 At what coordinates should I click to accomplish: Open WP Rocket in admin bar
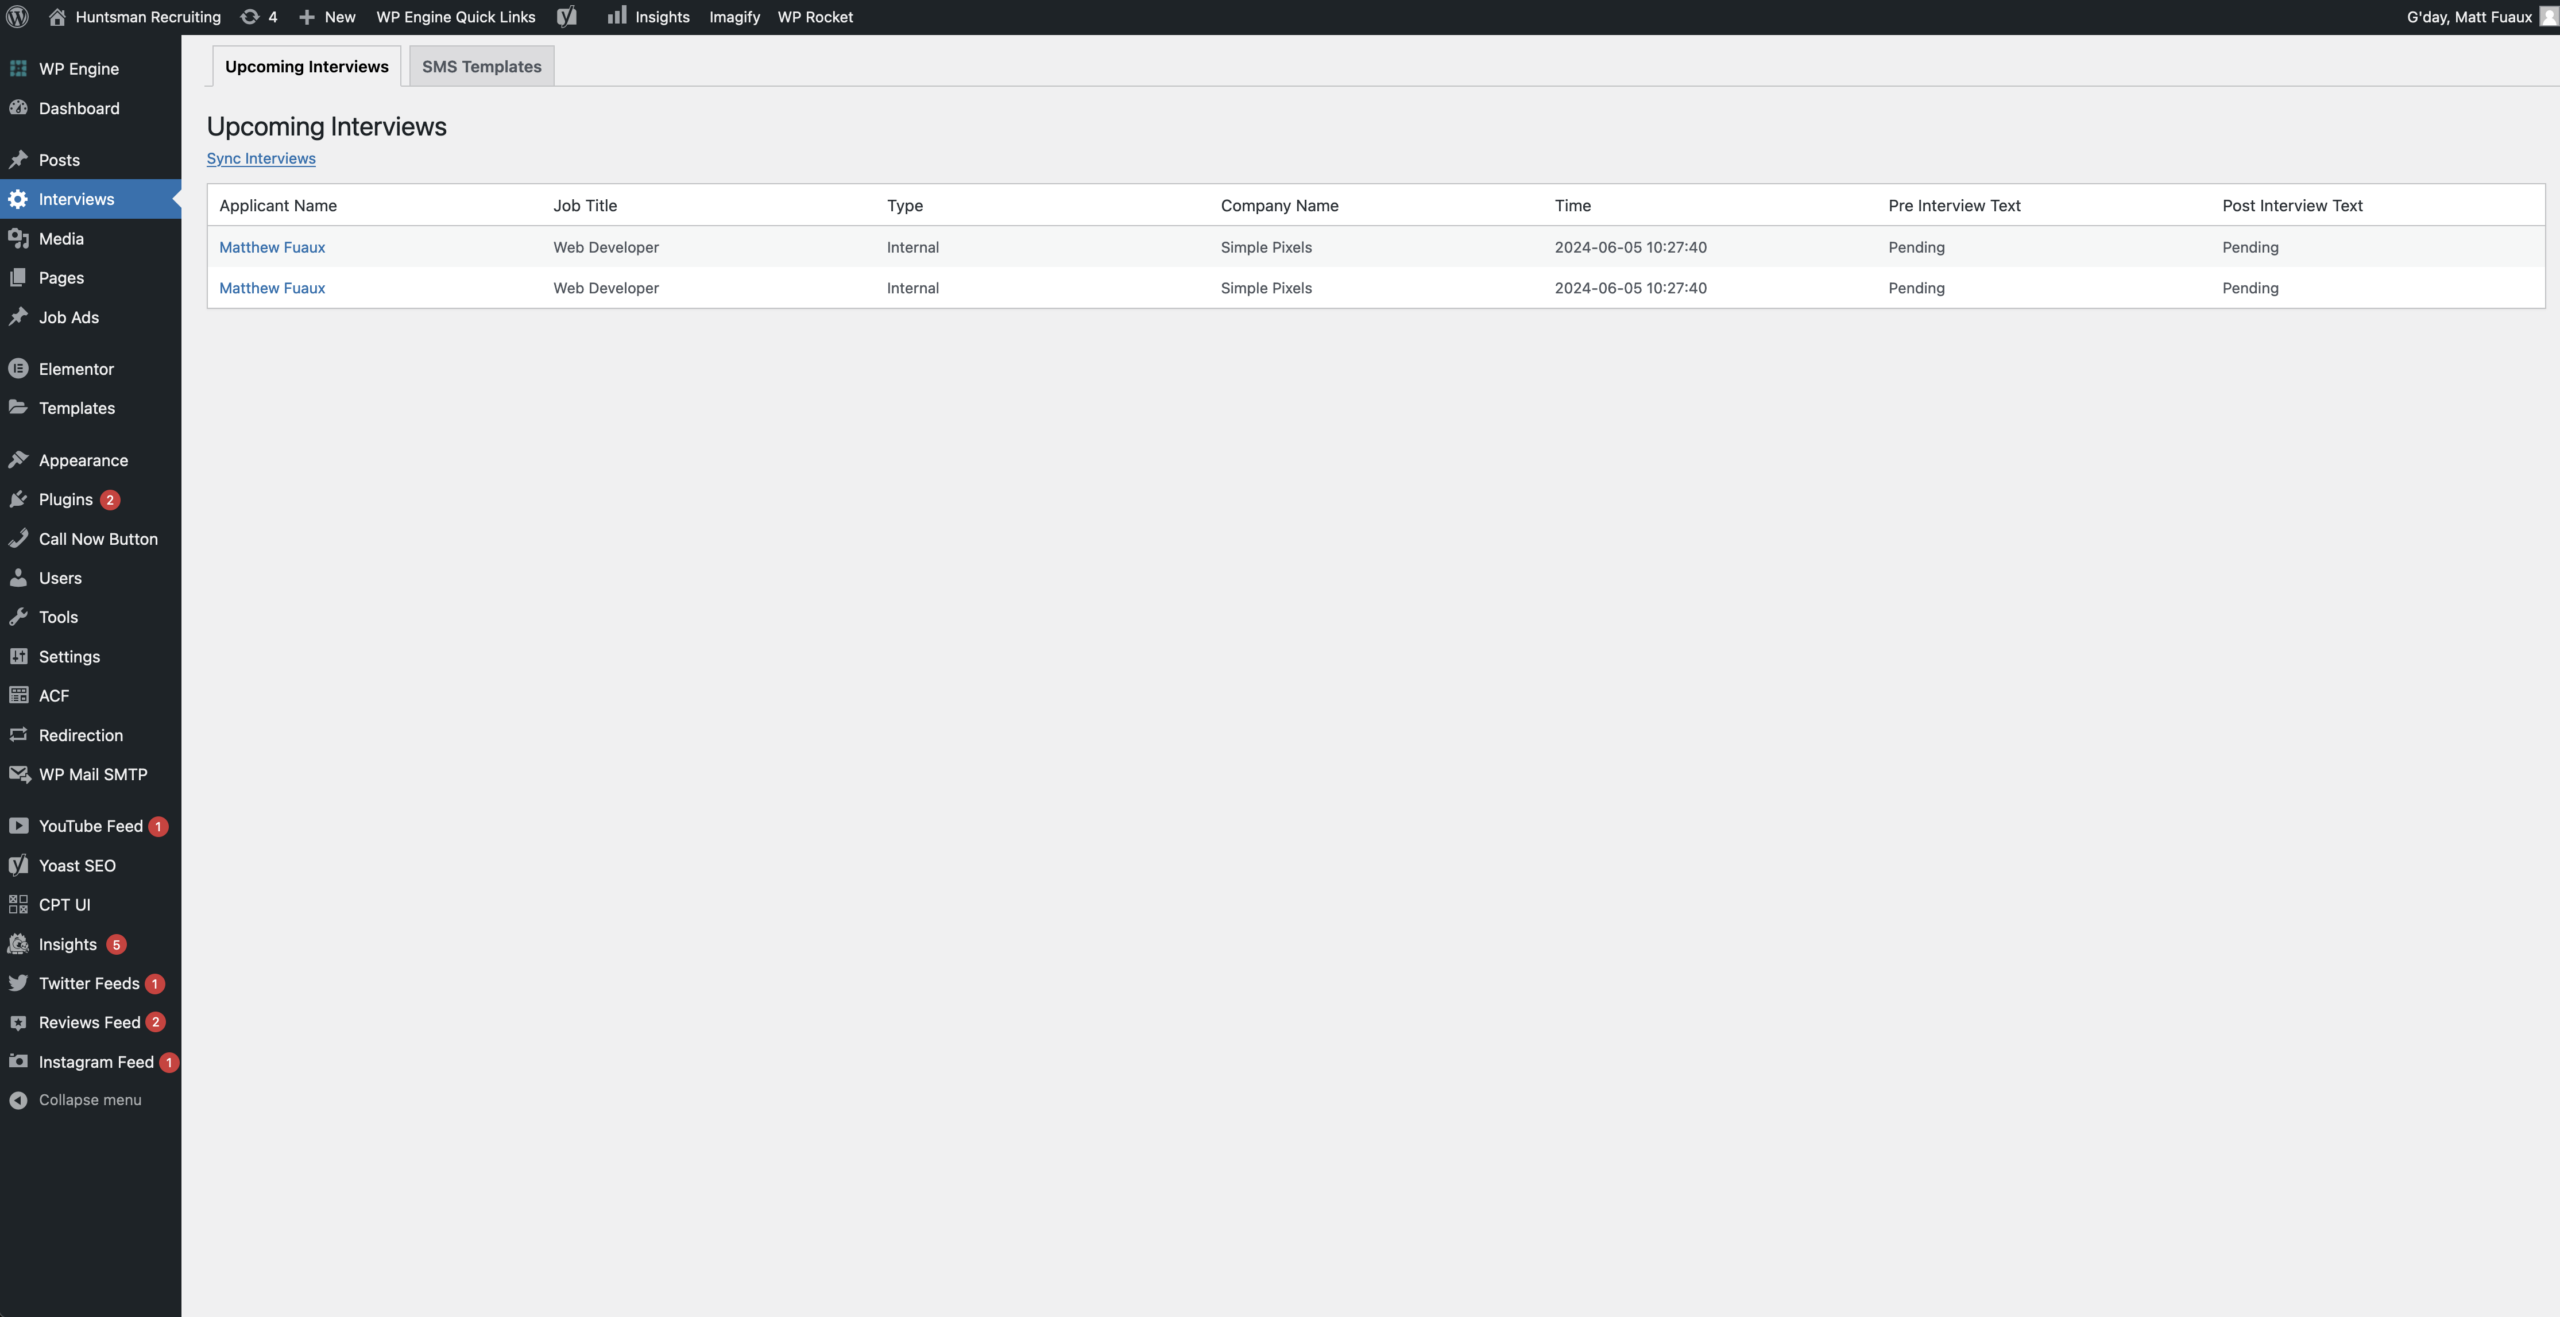[815, 17]
